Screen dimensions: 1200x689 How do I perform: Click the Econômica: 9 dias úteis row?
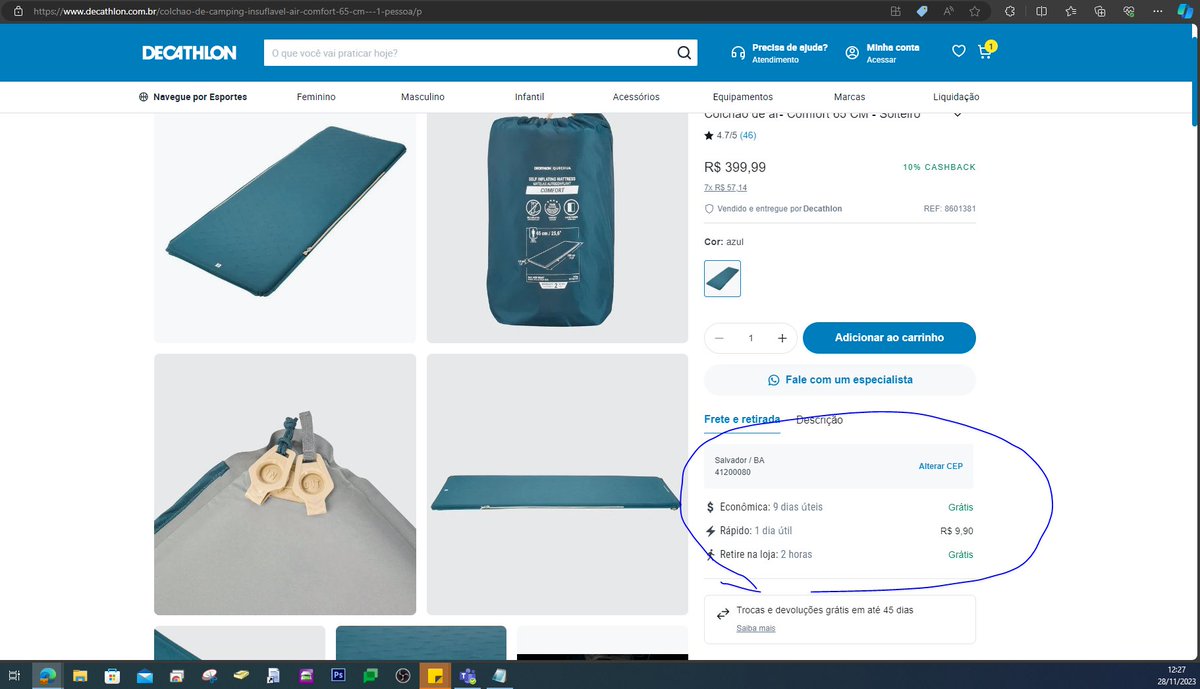tap(839, 507)
